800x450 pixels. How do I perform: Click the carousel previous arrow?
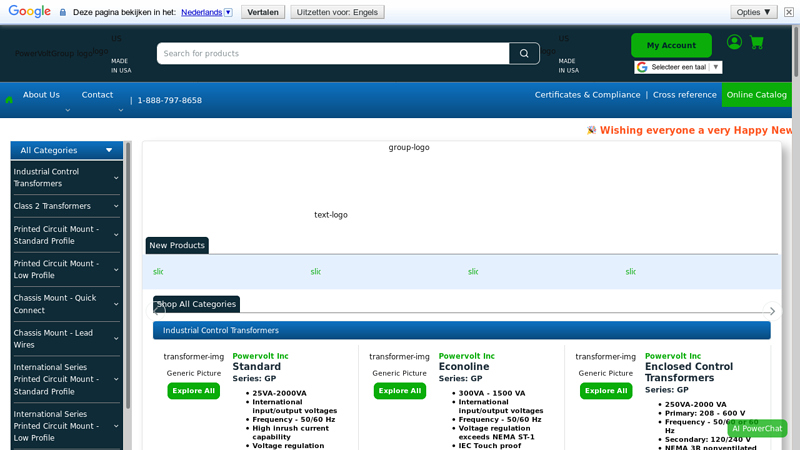point(160,311)
